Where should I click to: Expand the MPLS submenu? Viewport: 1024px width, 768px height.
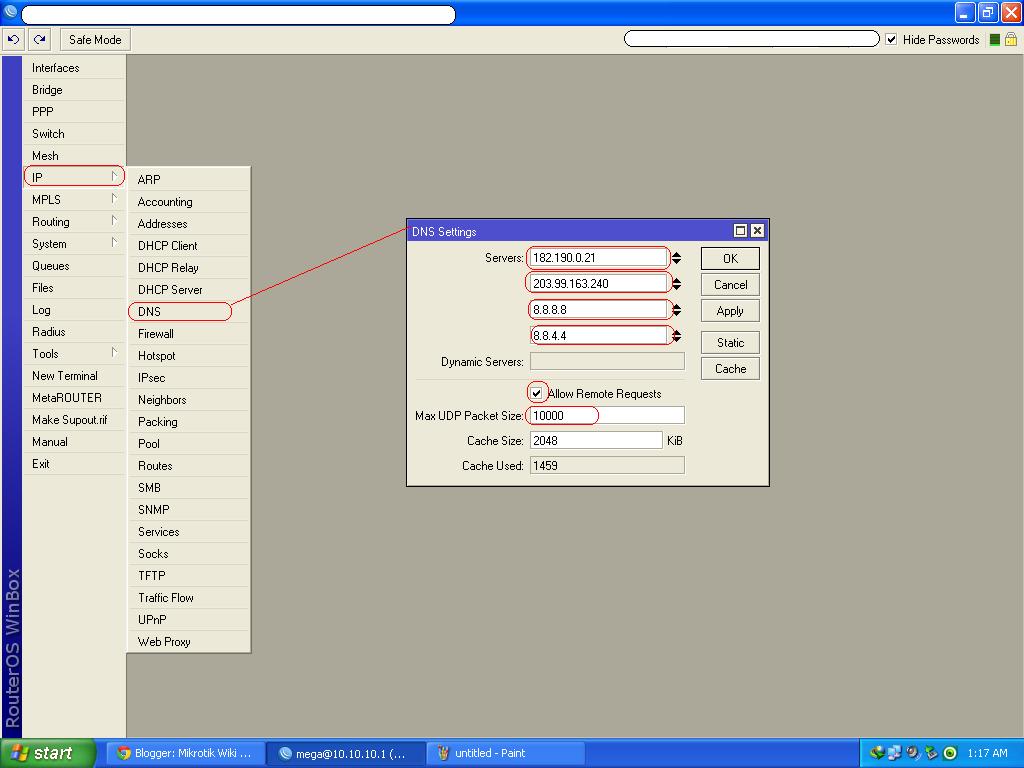click(x=114, y=199)
